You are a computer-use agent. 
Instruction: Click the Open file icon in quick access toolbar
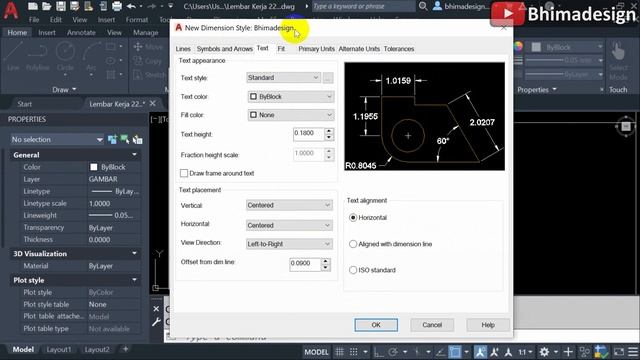point(47,6)
